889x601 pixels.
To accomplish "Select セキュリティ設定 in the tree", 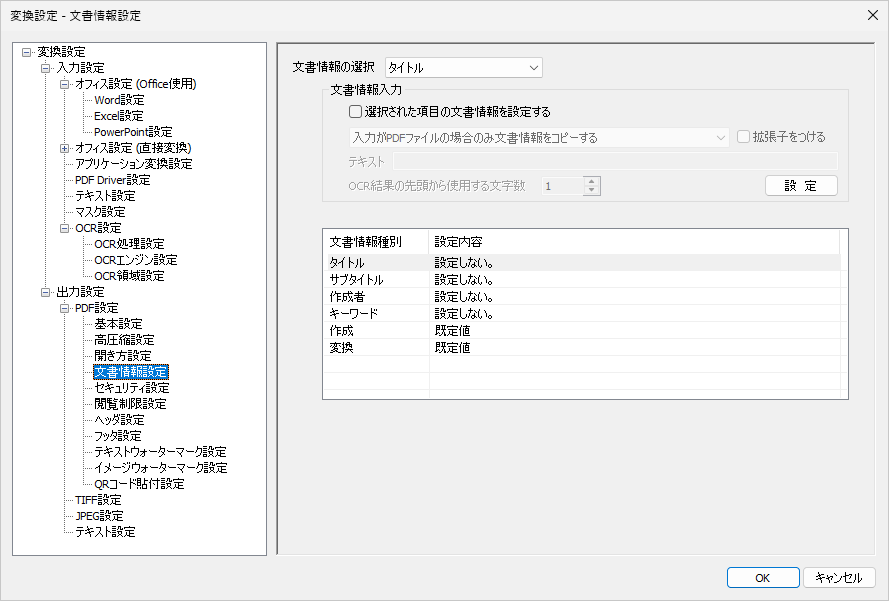I will (x=131, y=388).
